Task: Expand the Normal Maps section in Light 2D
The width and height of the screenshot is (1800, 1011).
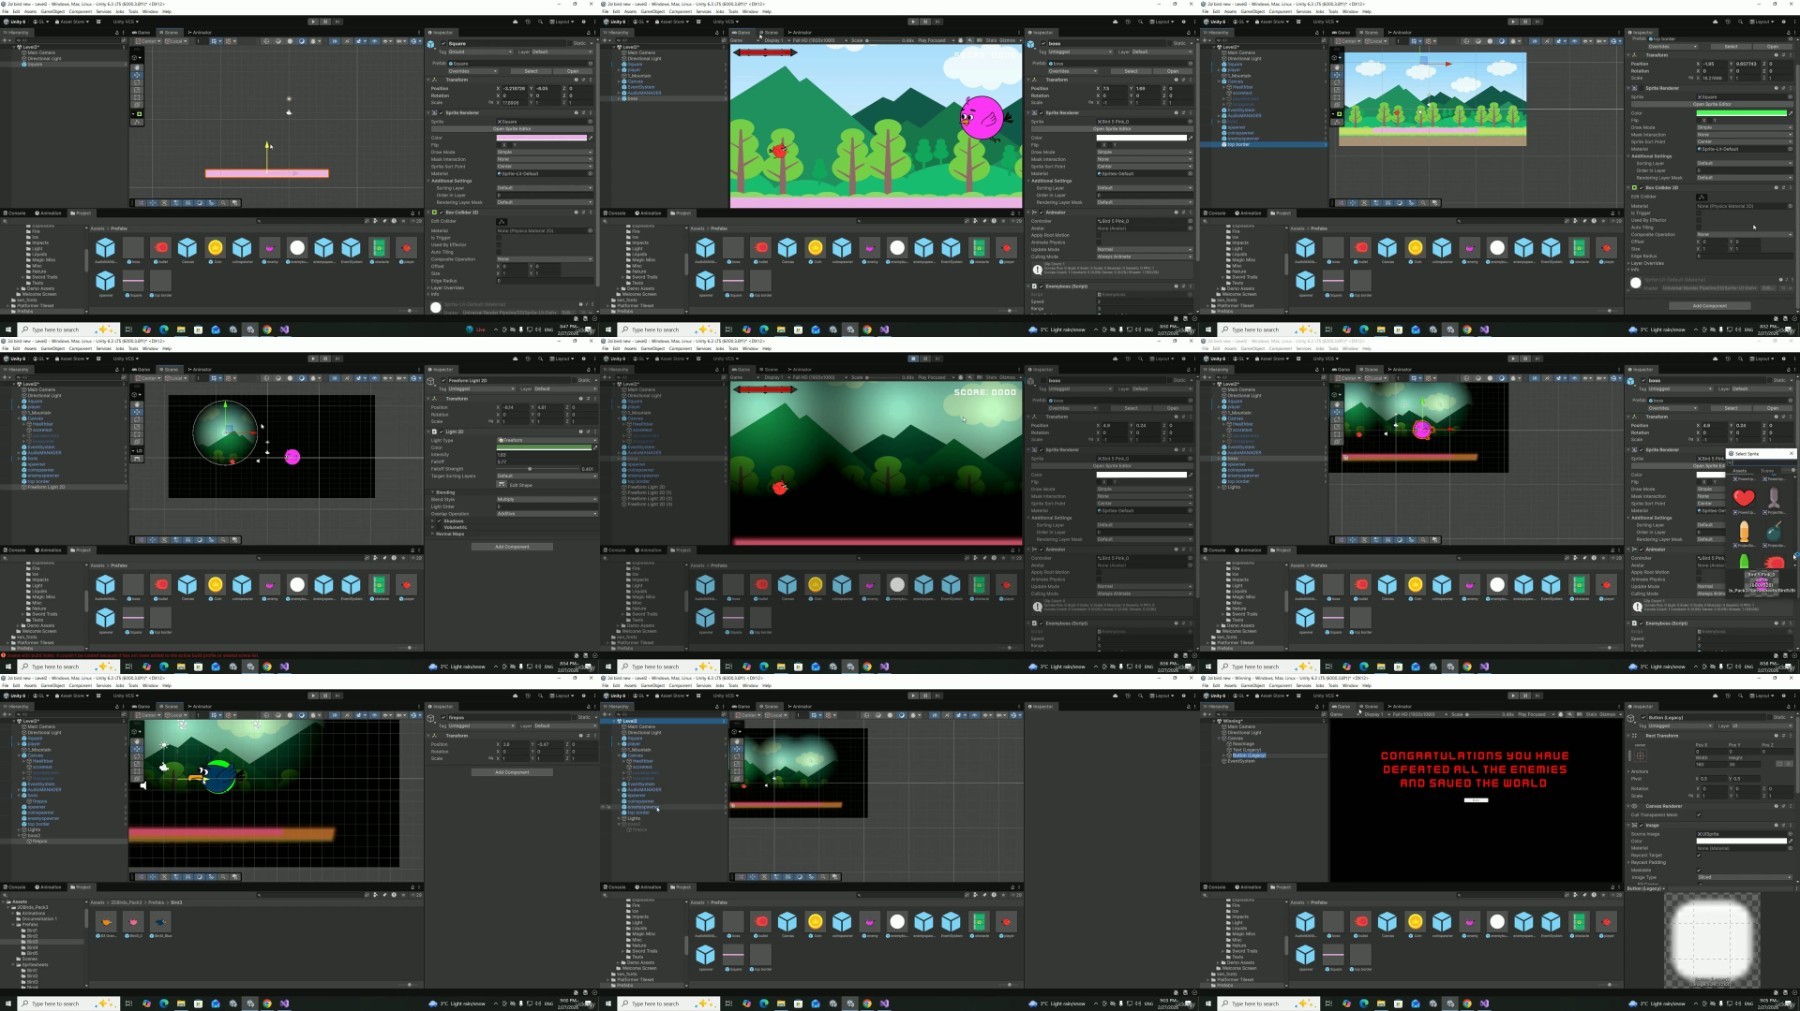Action: point(449,533)
